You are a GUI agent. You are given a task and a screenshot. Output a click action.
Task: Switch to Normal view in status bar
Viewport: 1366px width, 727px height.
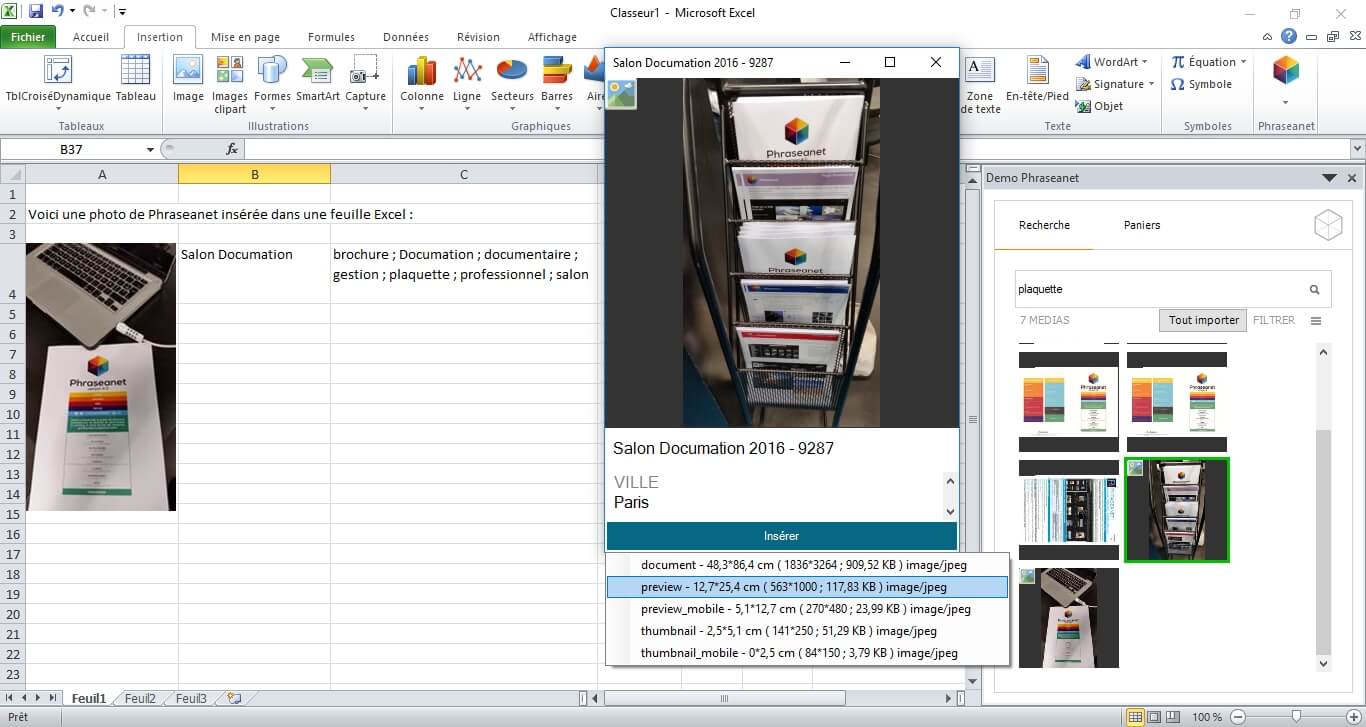(x=1135, y=717)
